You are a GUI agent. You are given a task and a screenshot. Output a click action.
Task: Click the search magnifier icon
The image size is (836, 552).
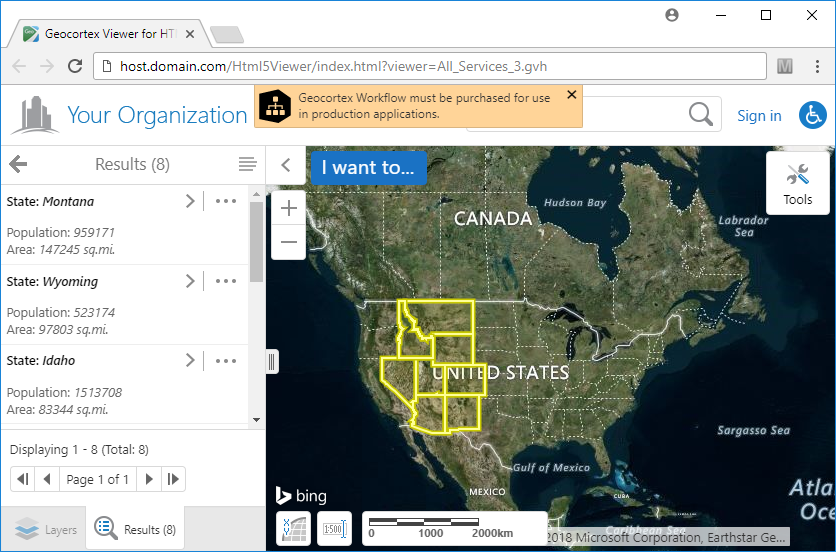pos(702,114)
